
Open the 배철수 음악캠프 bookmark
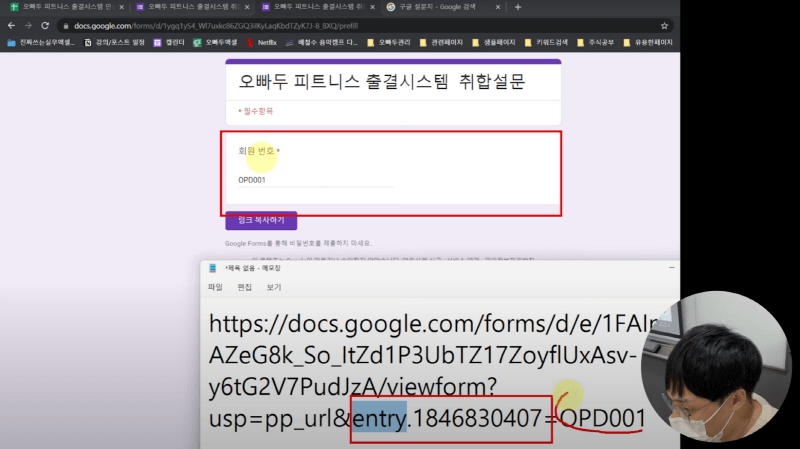pyautogui.click(x=322, y=42)
